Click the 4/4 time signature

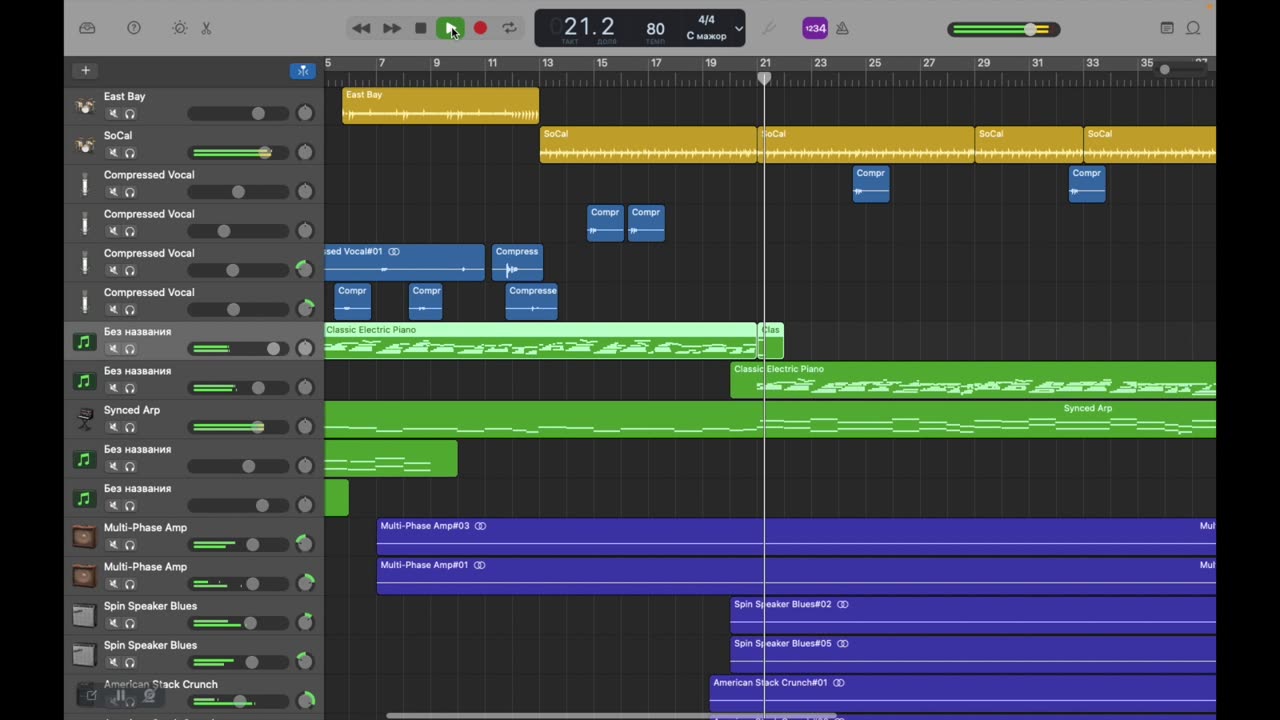tap(706, 20)
